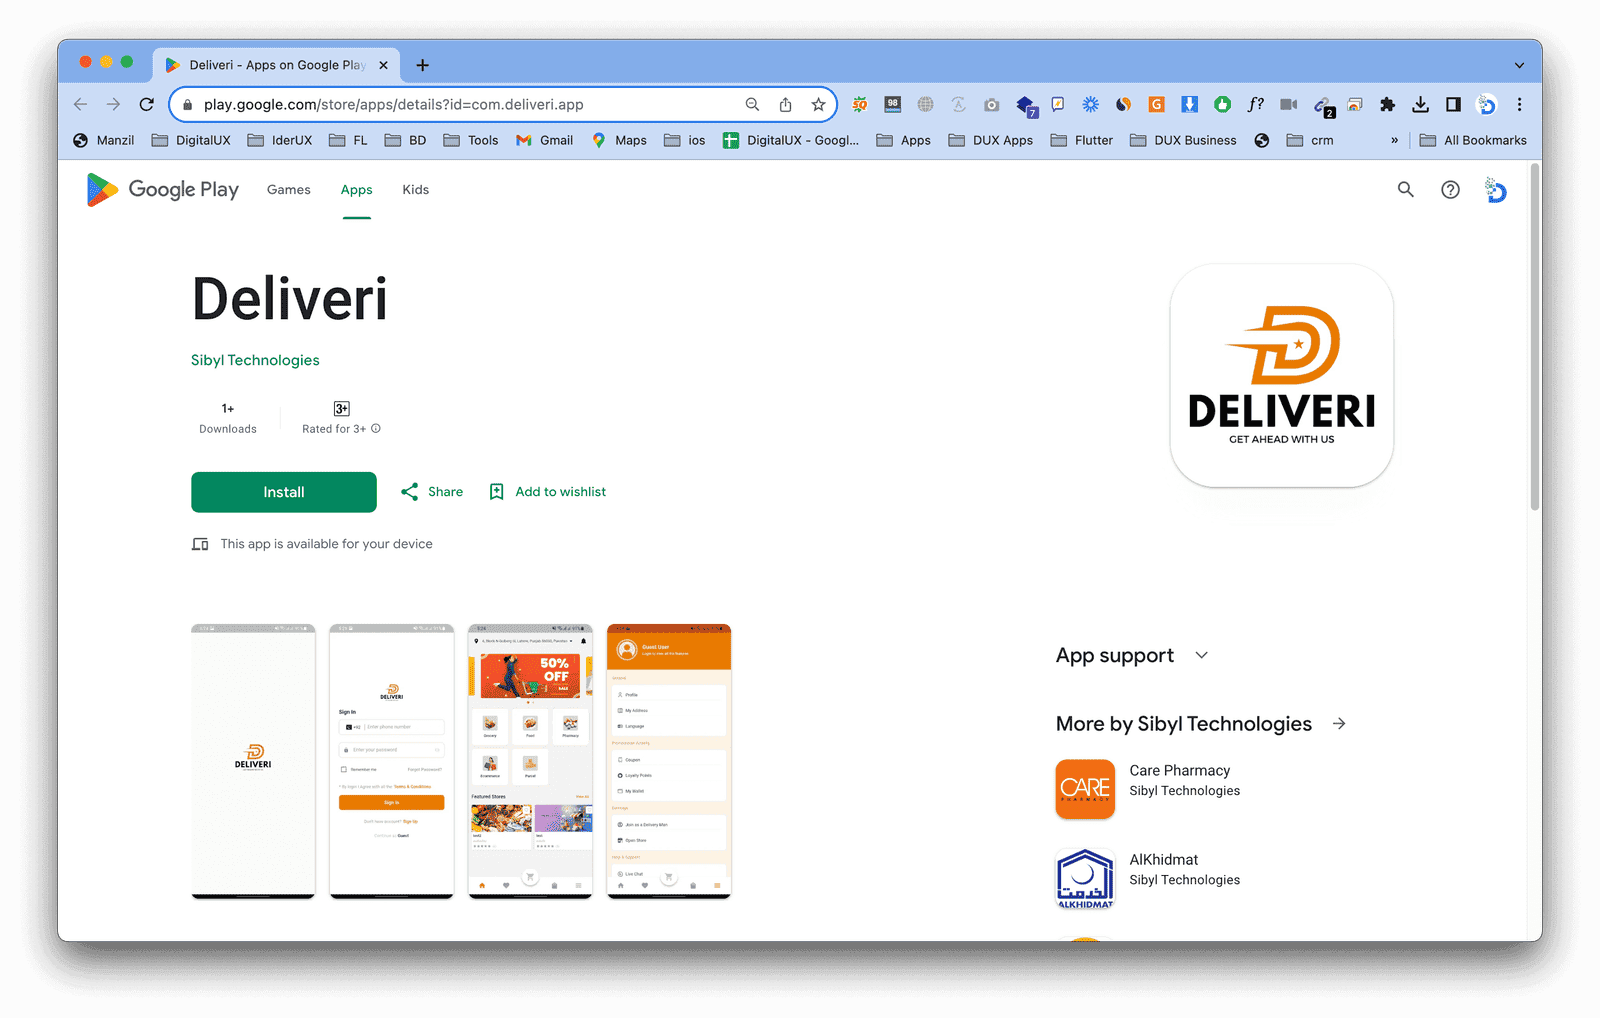Open the DigitalUX bookmarks folder
This screenshot has height=1018, width=1600.
[x=191, y=140]
